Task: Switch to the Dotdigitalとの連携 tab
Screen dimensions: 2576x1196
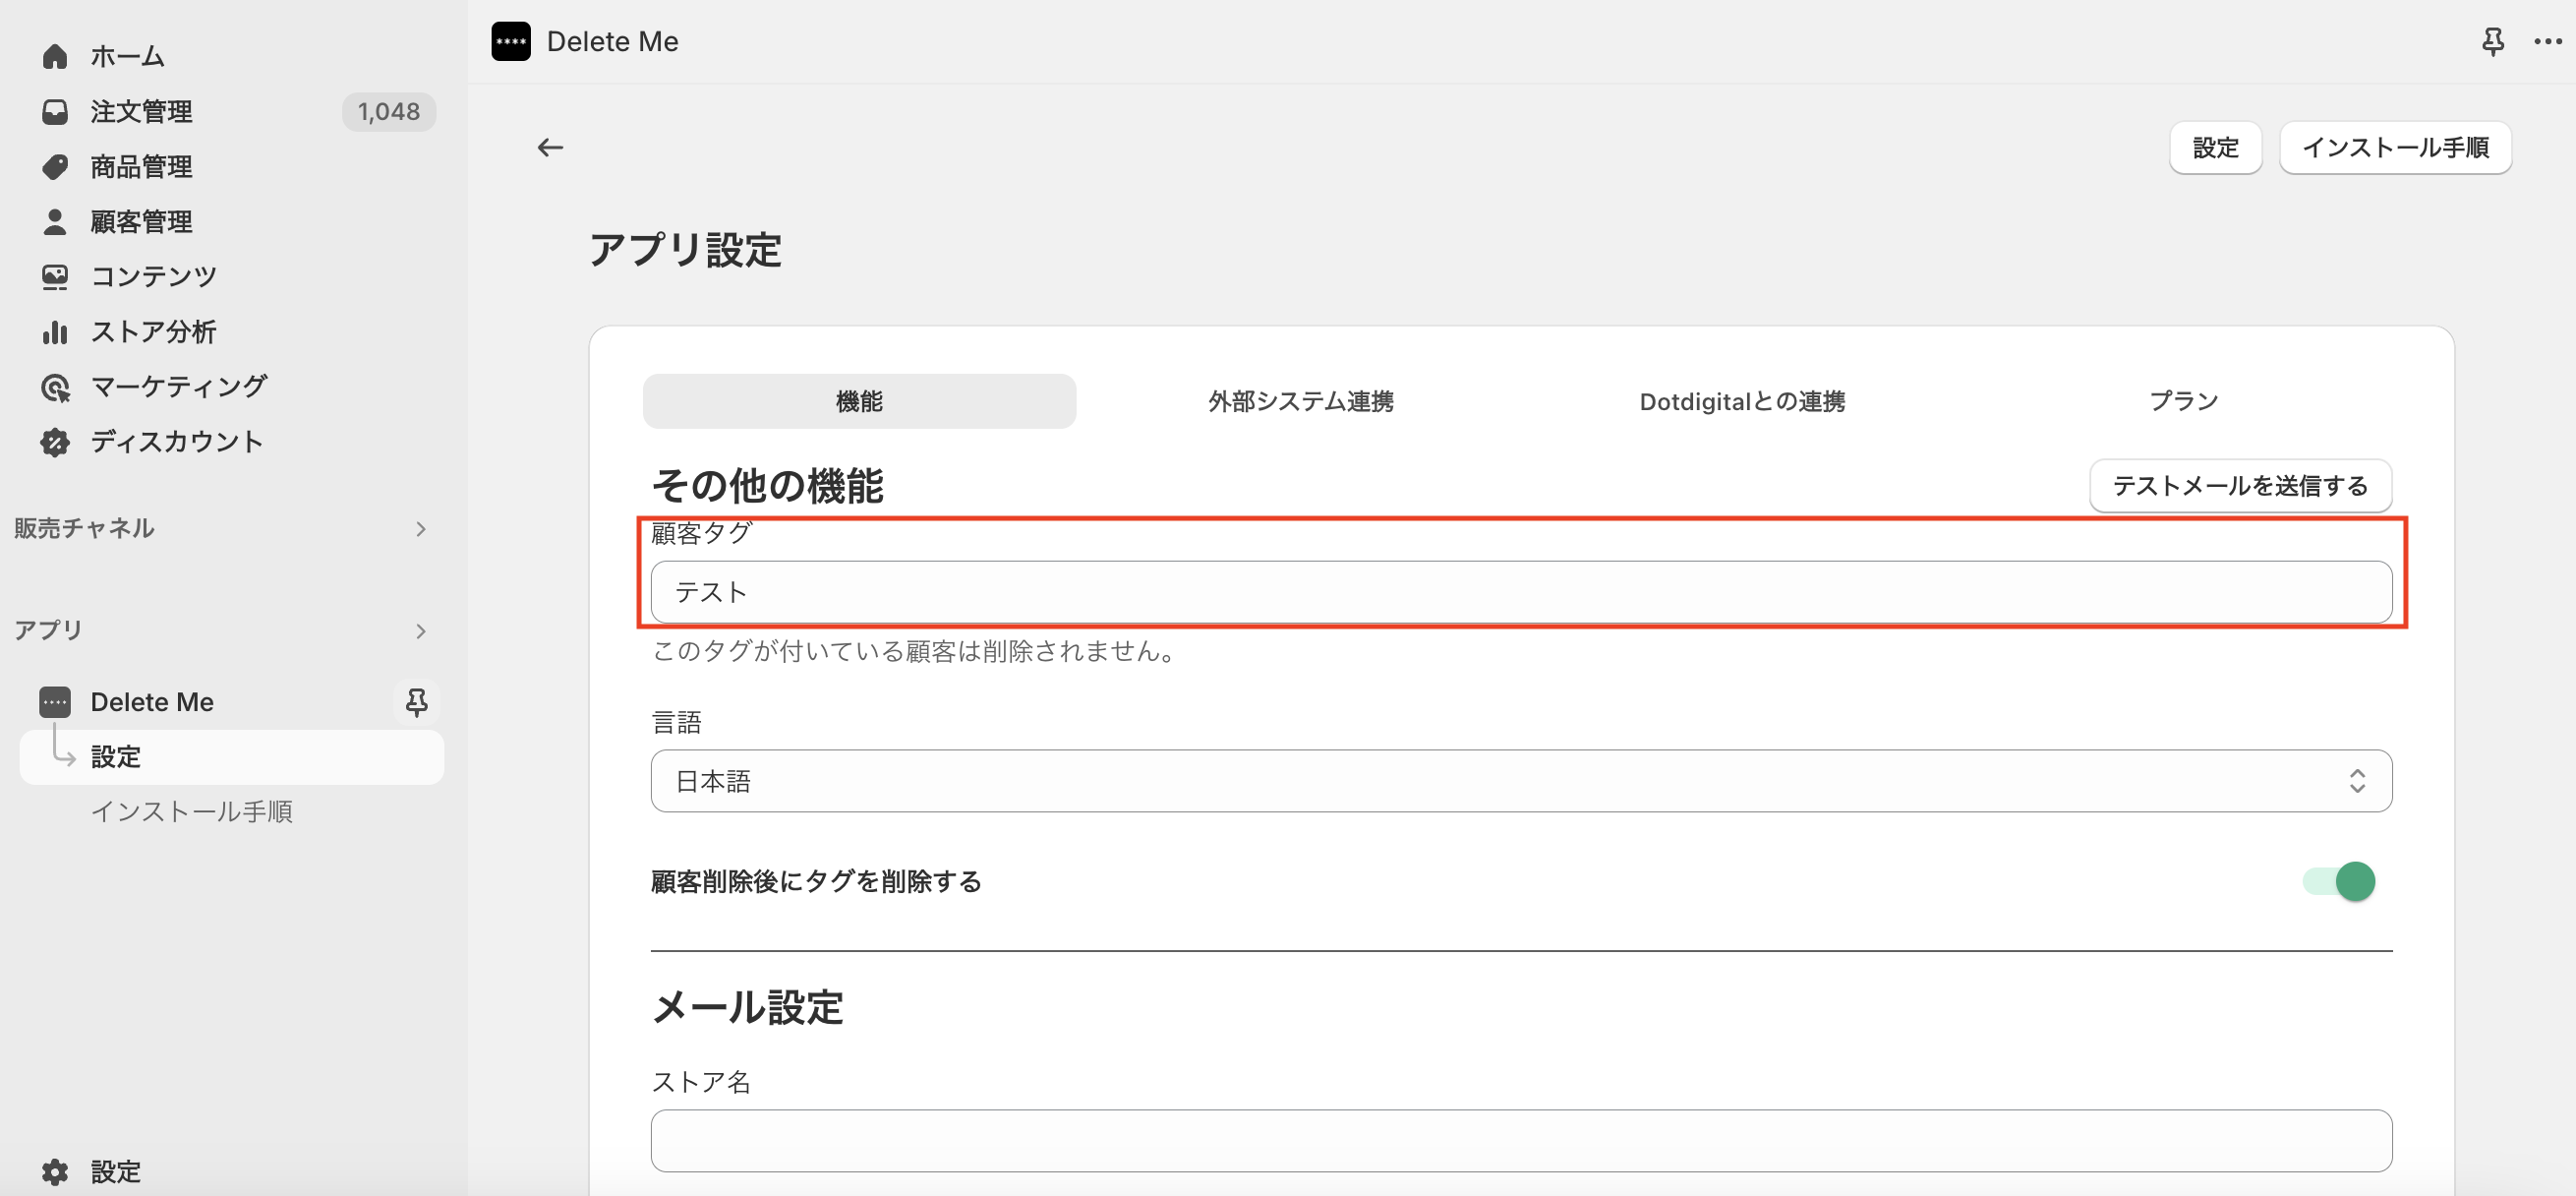Action: coord(1742,401)
